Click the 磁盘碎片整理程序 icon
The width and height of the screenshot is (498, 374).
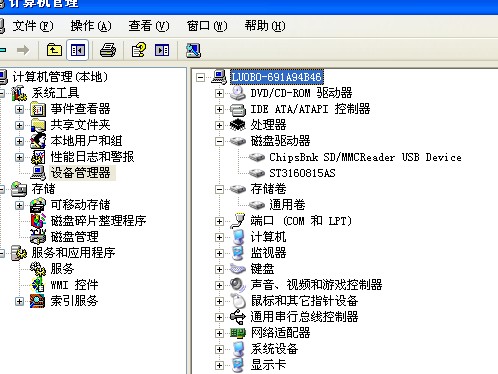(x=38, y=221)
